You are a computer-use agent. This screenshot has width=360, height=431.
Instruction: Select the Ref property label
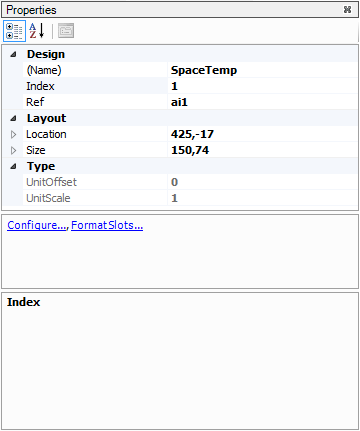click(x=35, y=102)
